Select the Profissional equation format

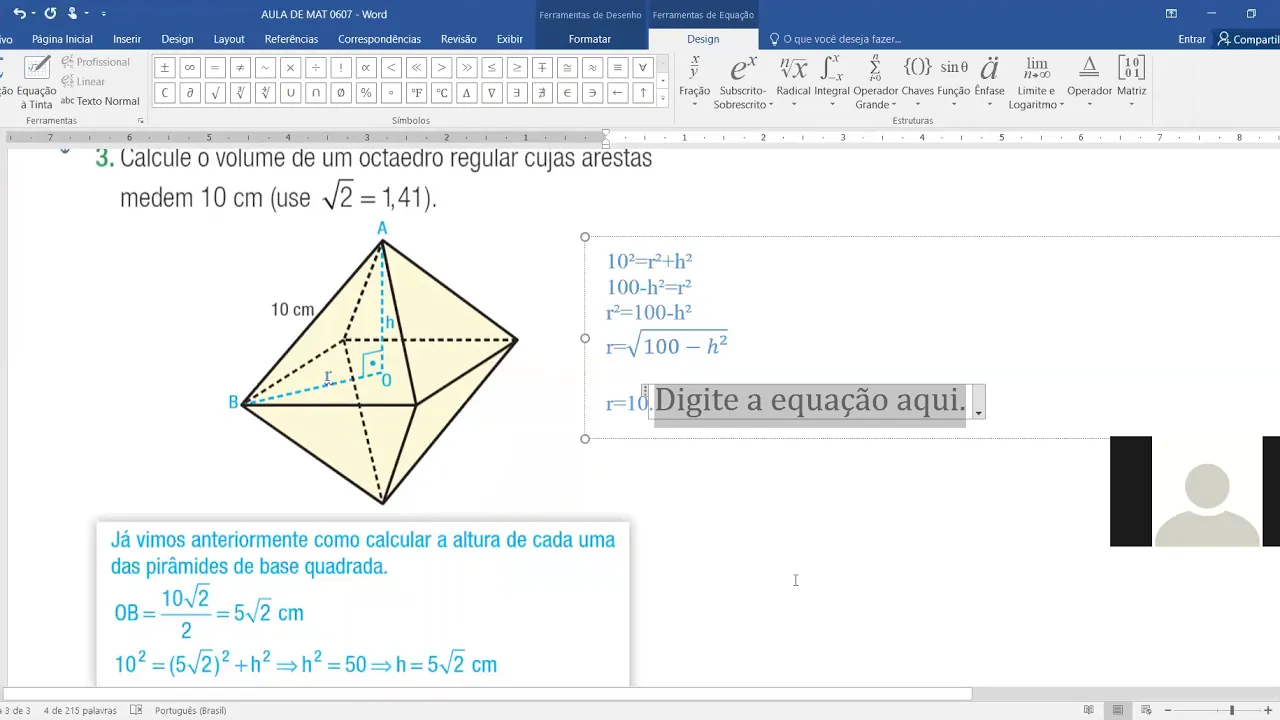[95, 62]
